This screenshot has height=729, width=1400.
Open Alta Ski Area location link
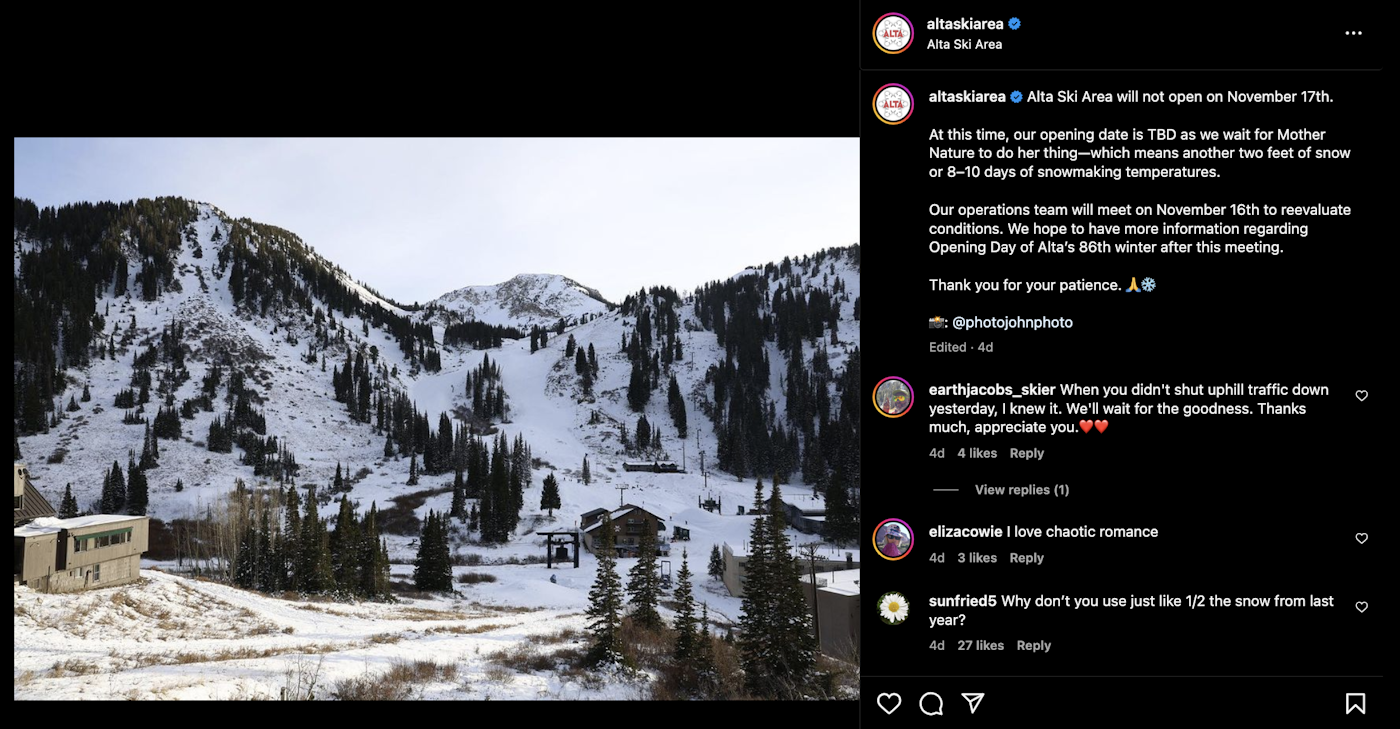pyautogui.click(x=964, y=44)
